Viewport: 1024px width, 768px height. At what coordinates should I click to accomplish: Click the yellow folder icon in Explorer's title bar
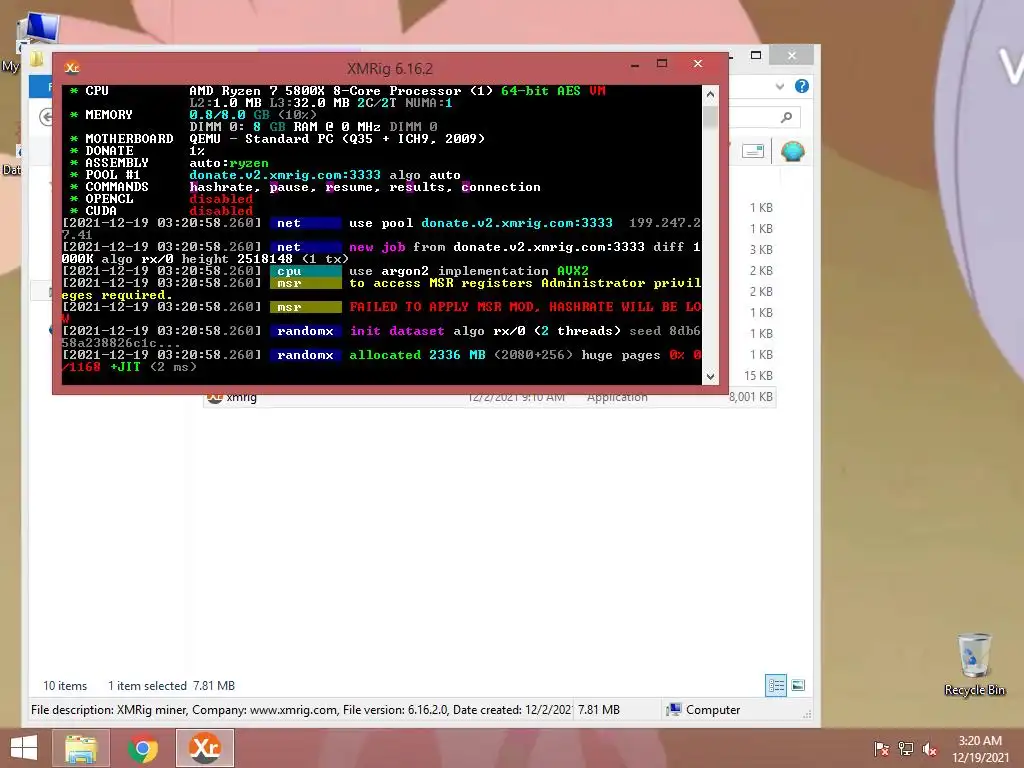pos(37,59)
